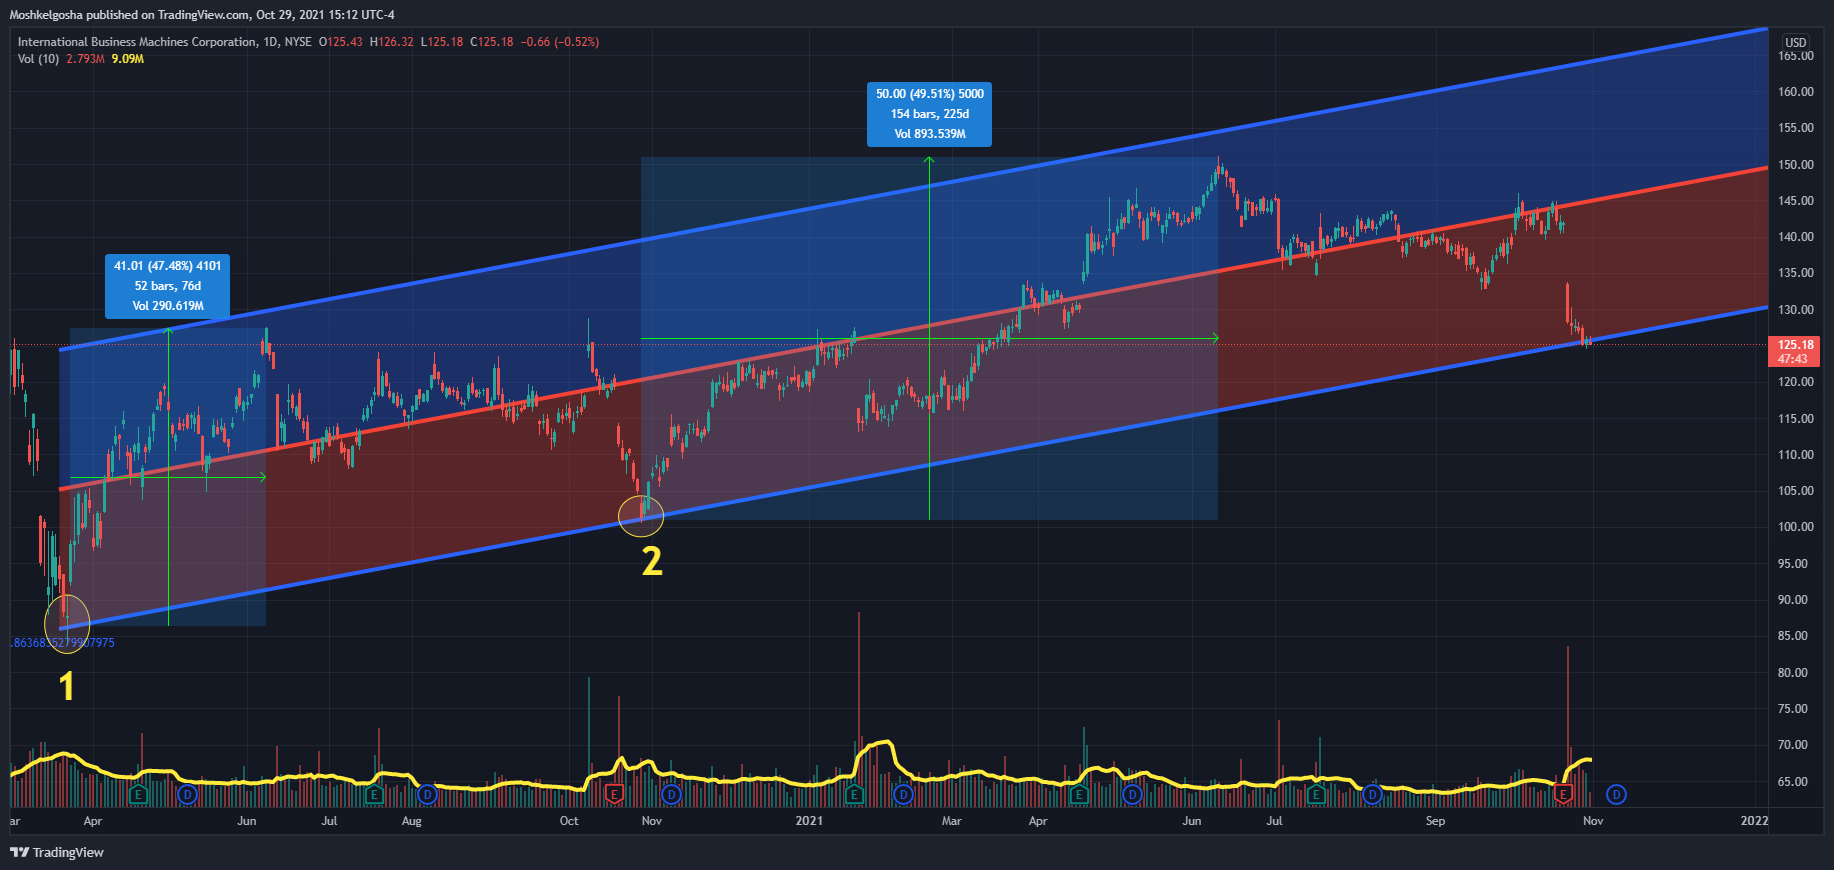
Task: Click the blue .863683279907975 price text
Action: [x=63, y=643]
